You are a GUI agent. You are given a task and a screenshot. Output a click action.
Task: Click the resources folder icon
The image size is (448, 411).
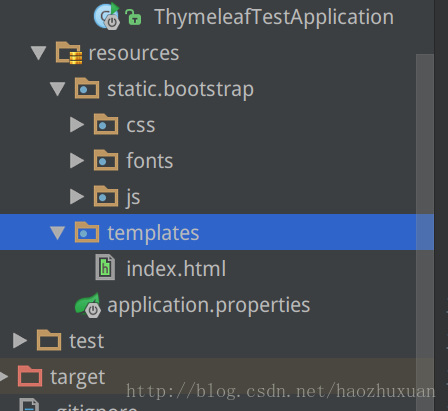[69, 53]
